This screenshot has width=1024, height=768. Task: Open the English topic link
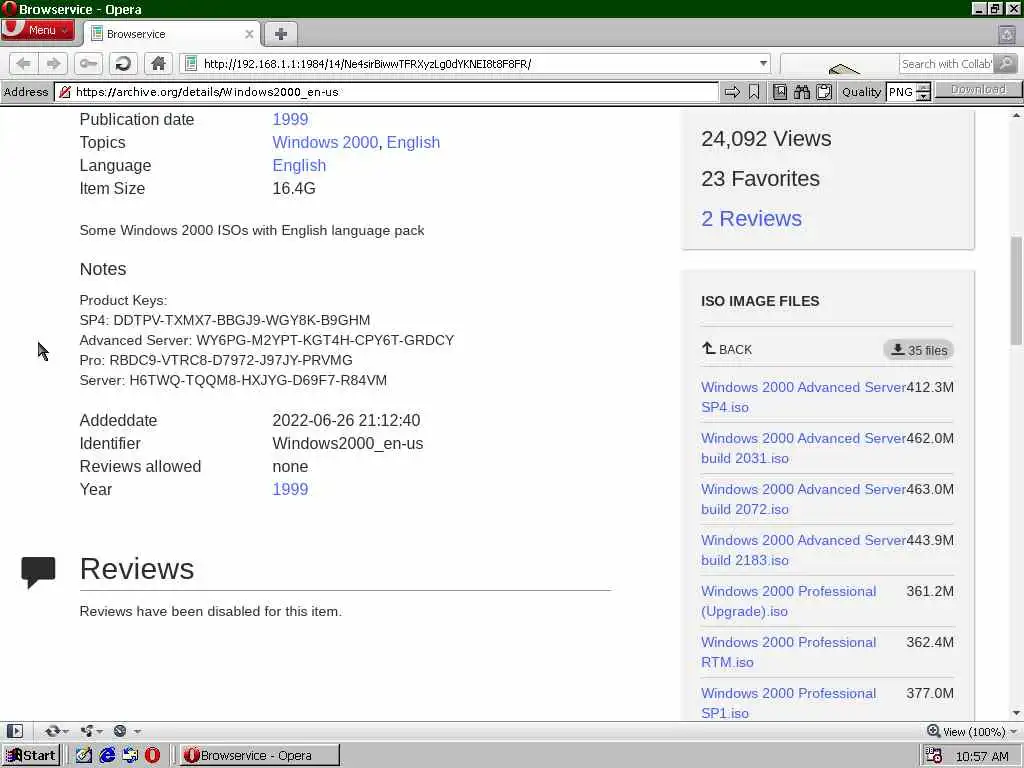click(x=413, y=142)
